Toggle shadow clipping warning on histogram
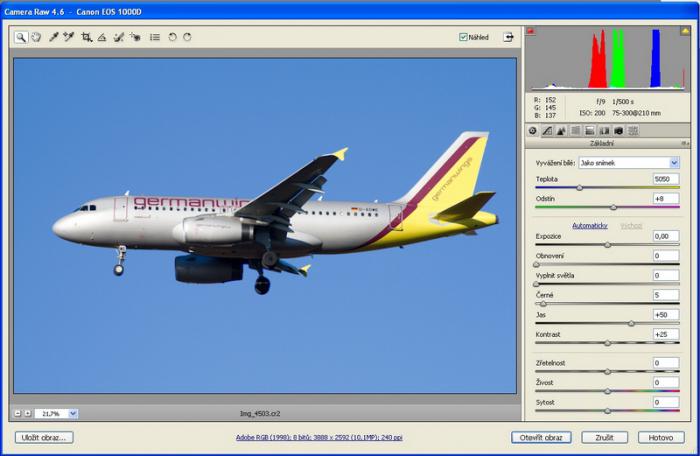This screenshot has width=700, height=456. pos(532,31)
